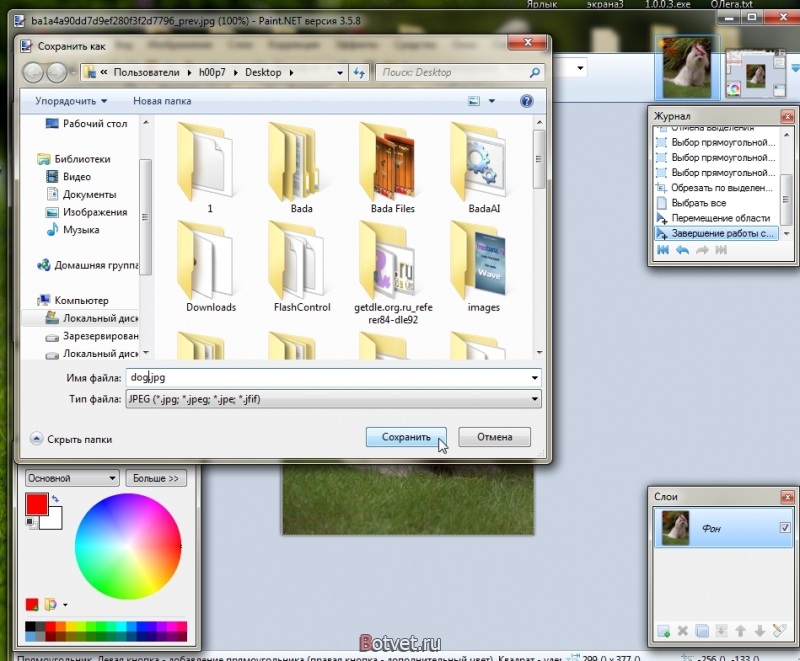Click Домашняя группа in navigation pane
800x661 pixels.
(x=87, y=265)
